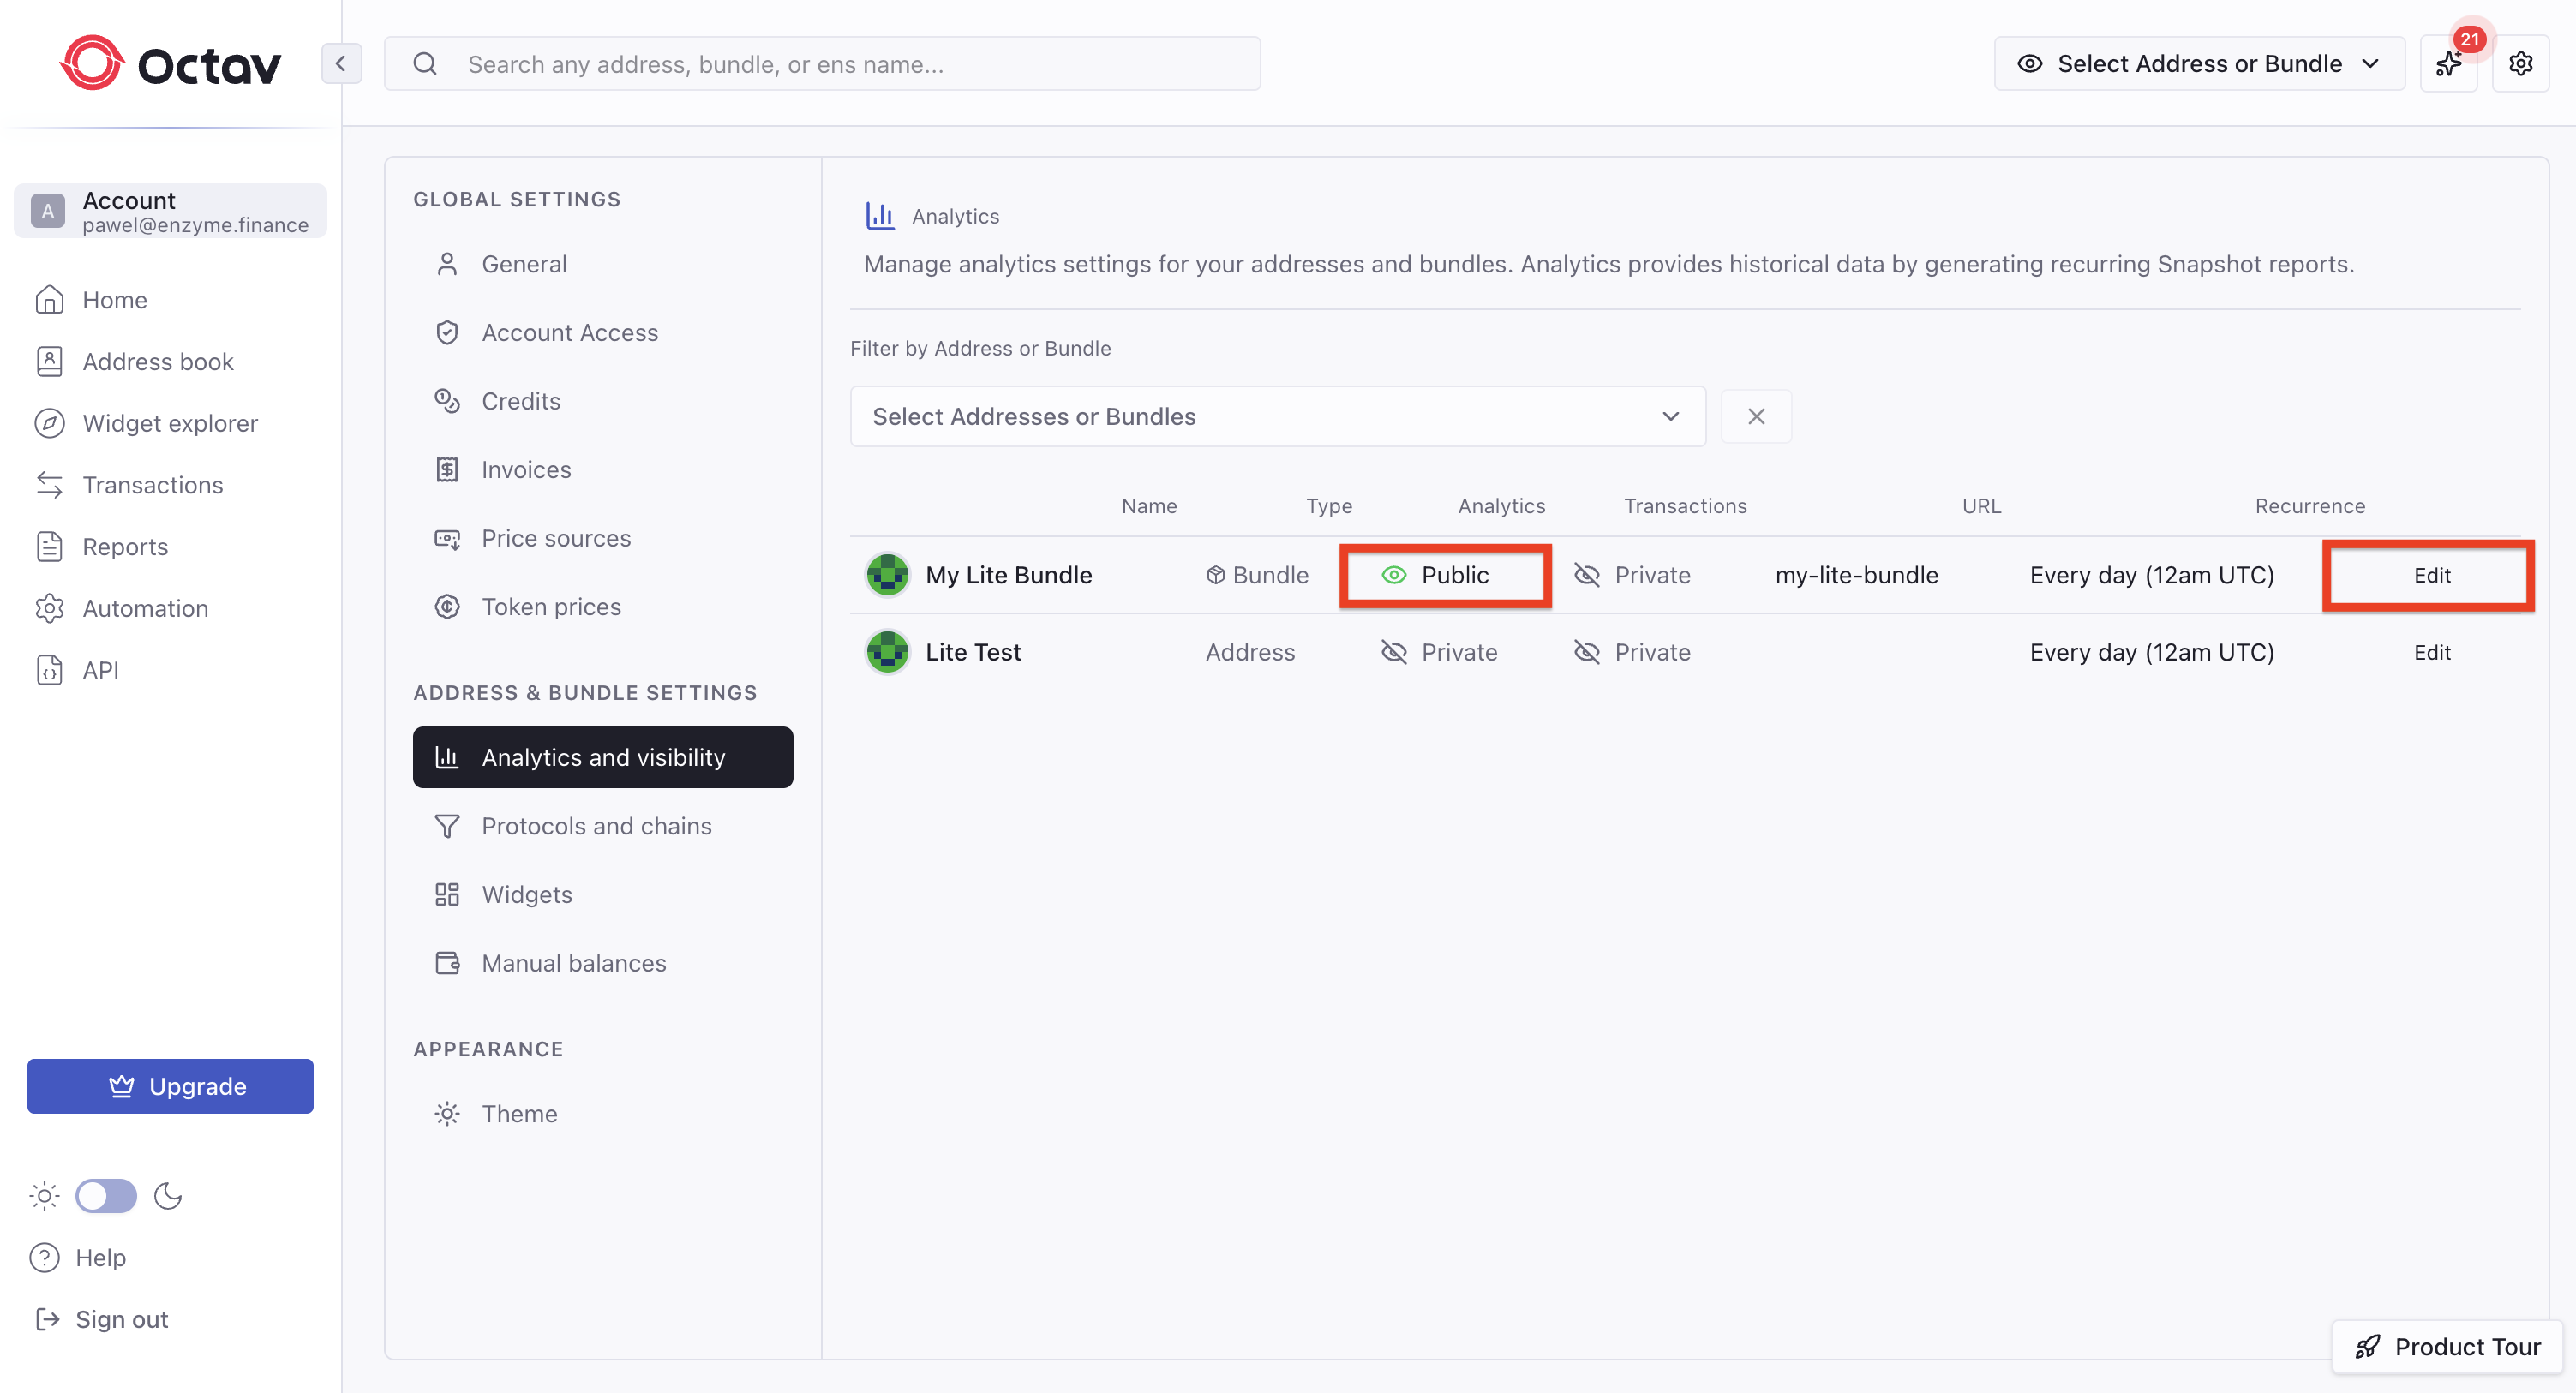This screenshot has width=2576, height=1393.
Task: Toggle Private transactions visibility for My Lite Bundle
Action: click(x=1632, y=575)
